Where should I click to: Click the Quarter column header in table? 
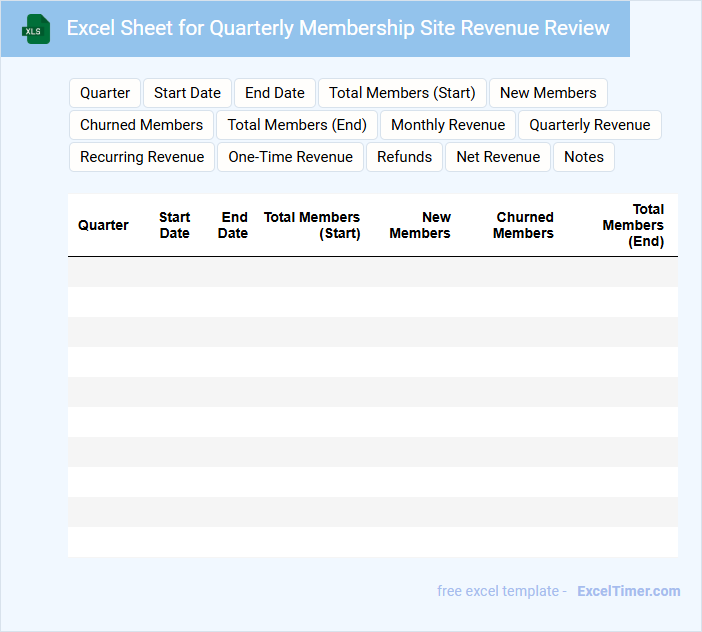[x=103, y=225]
